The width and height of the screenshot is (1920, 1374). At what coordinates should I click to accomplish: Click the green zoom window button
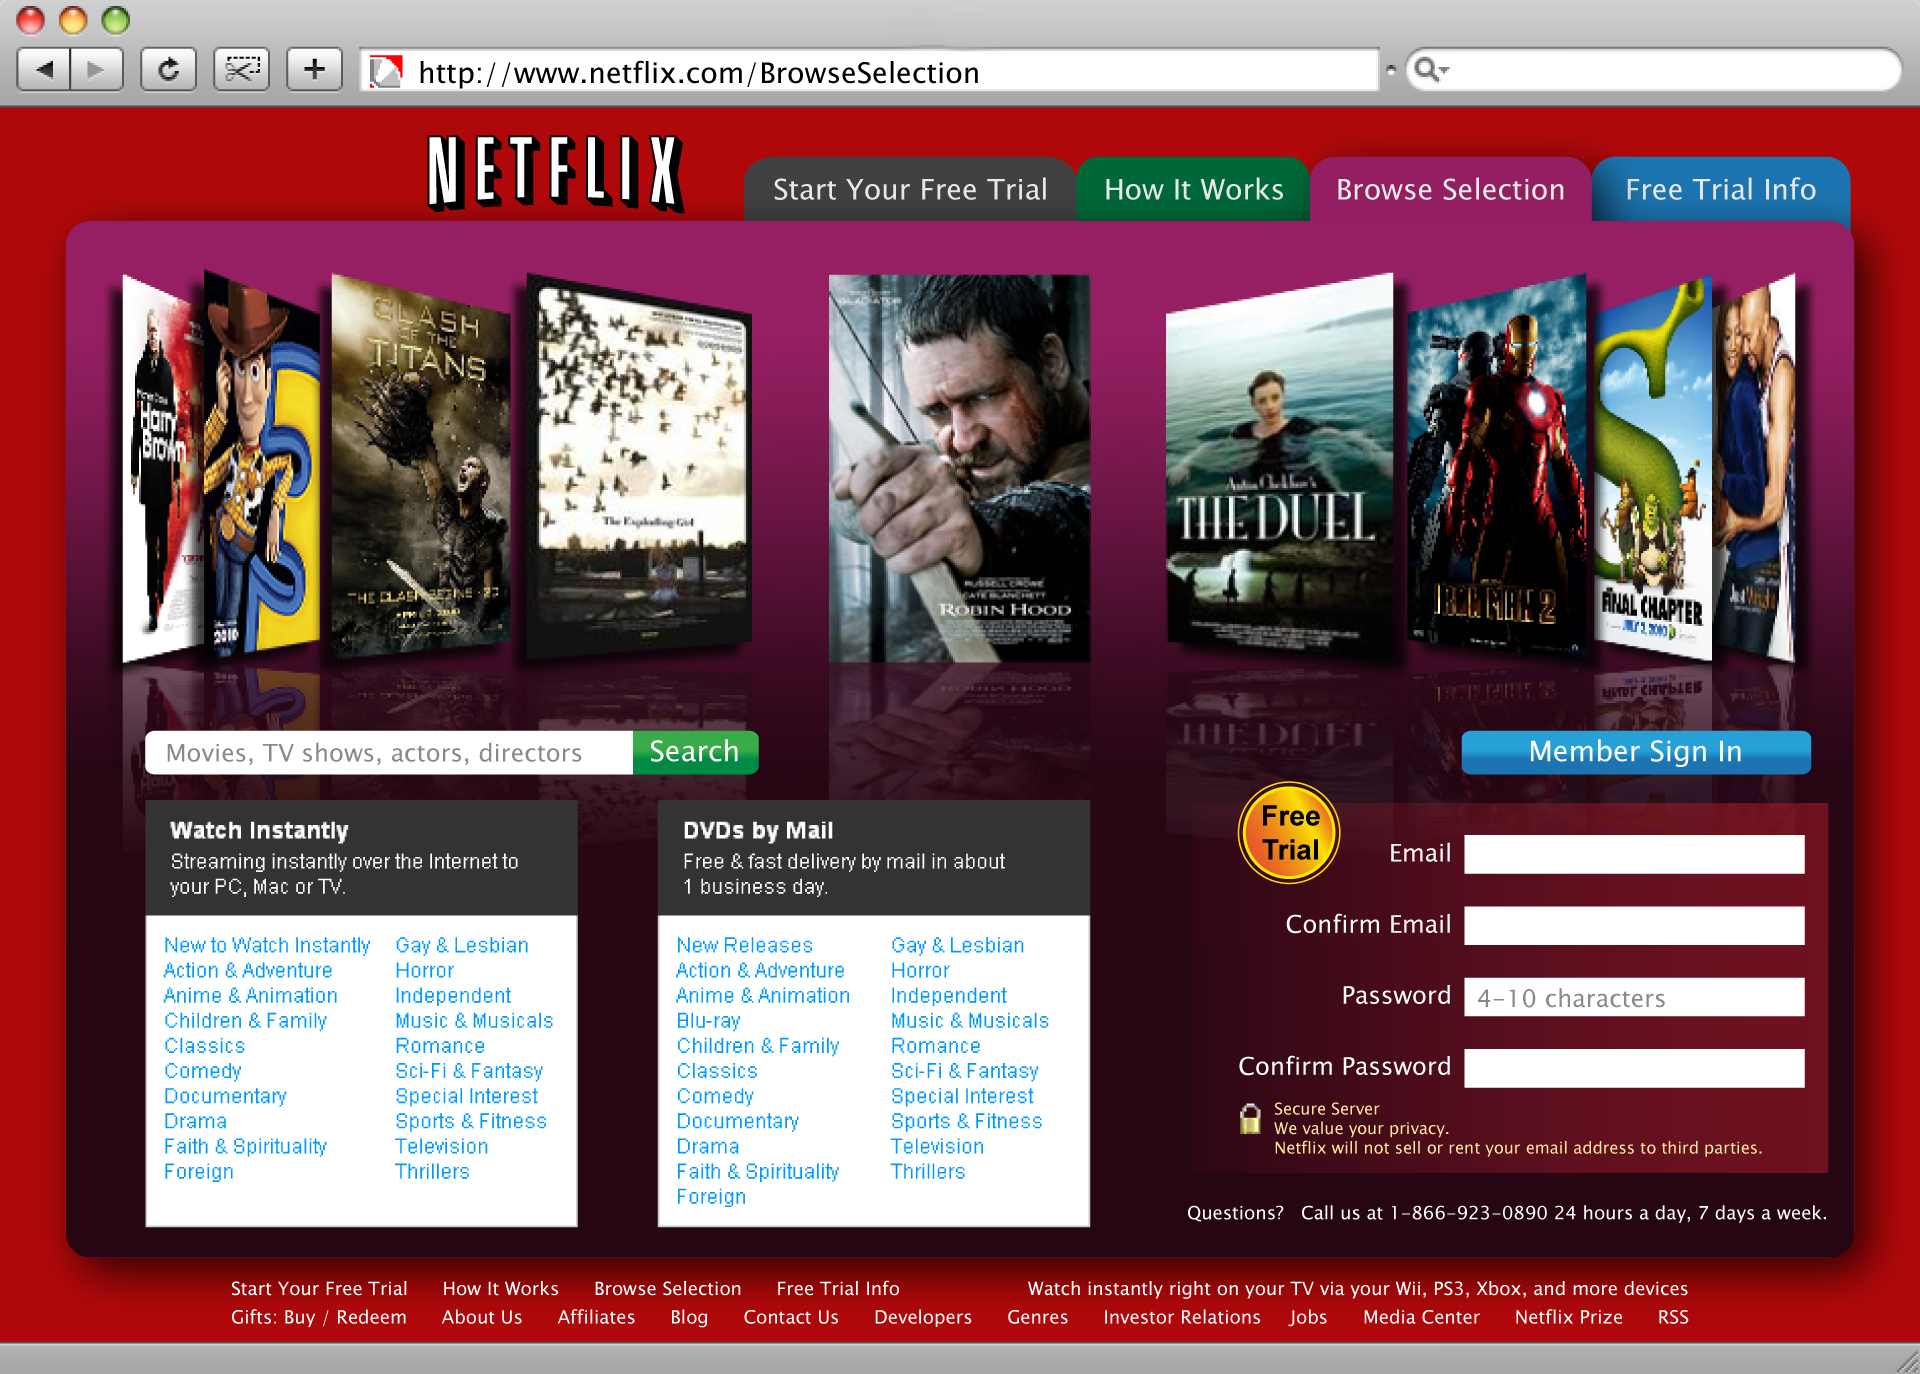click(116, 19)
